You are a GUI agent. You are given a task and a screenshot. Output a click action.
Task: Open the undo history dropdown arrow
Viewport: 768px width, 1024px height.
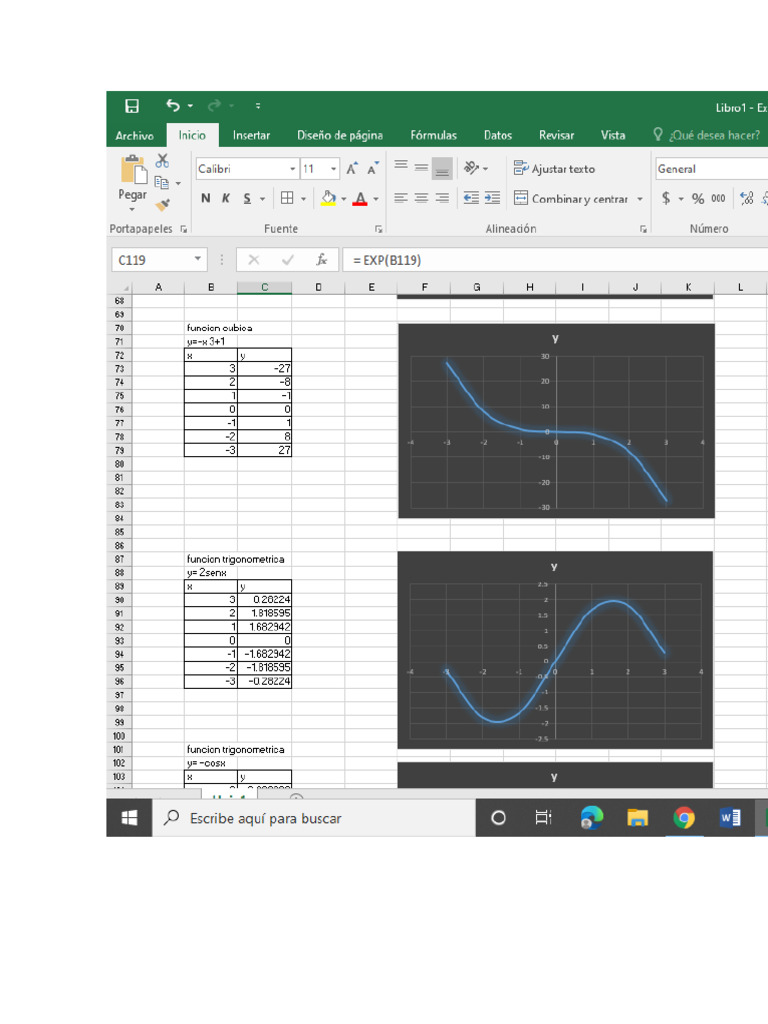click(190, 106)
